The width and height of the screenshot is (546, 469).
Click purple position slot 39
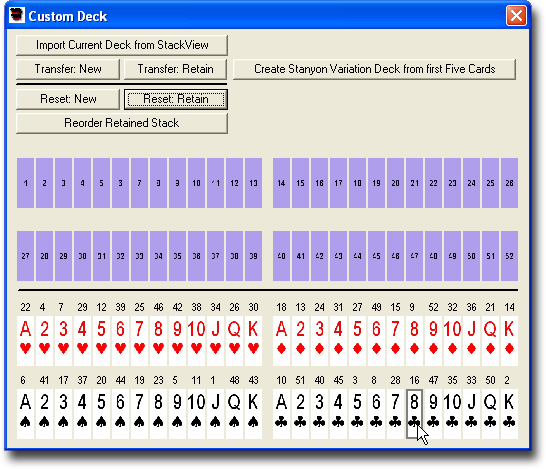click(253, 256)
